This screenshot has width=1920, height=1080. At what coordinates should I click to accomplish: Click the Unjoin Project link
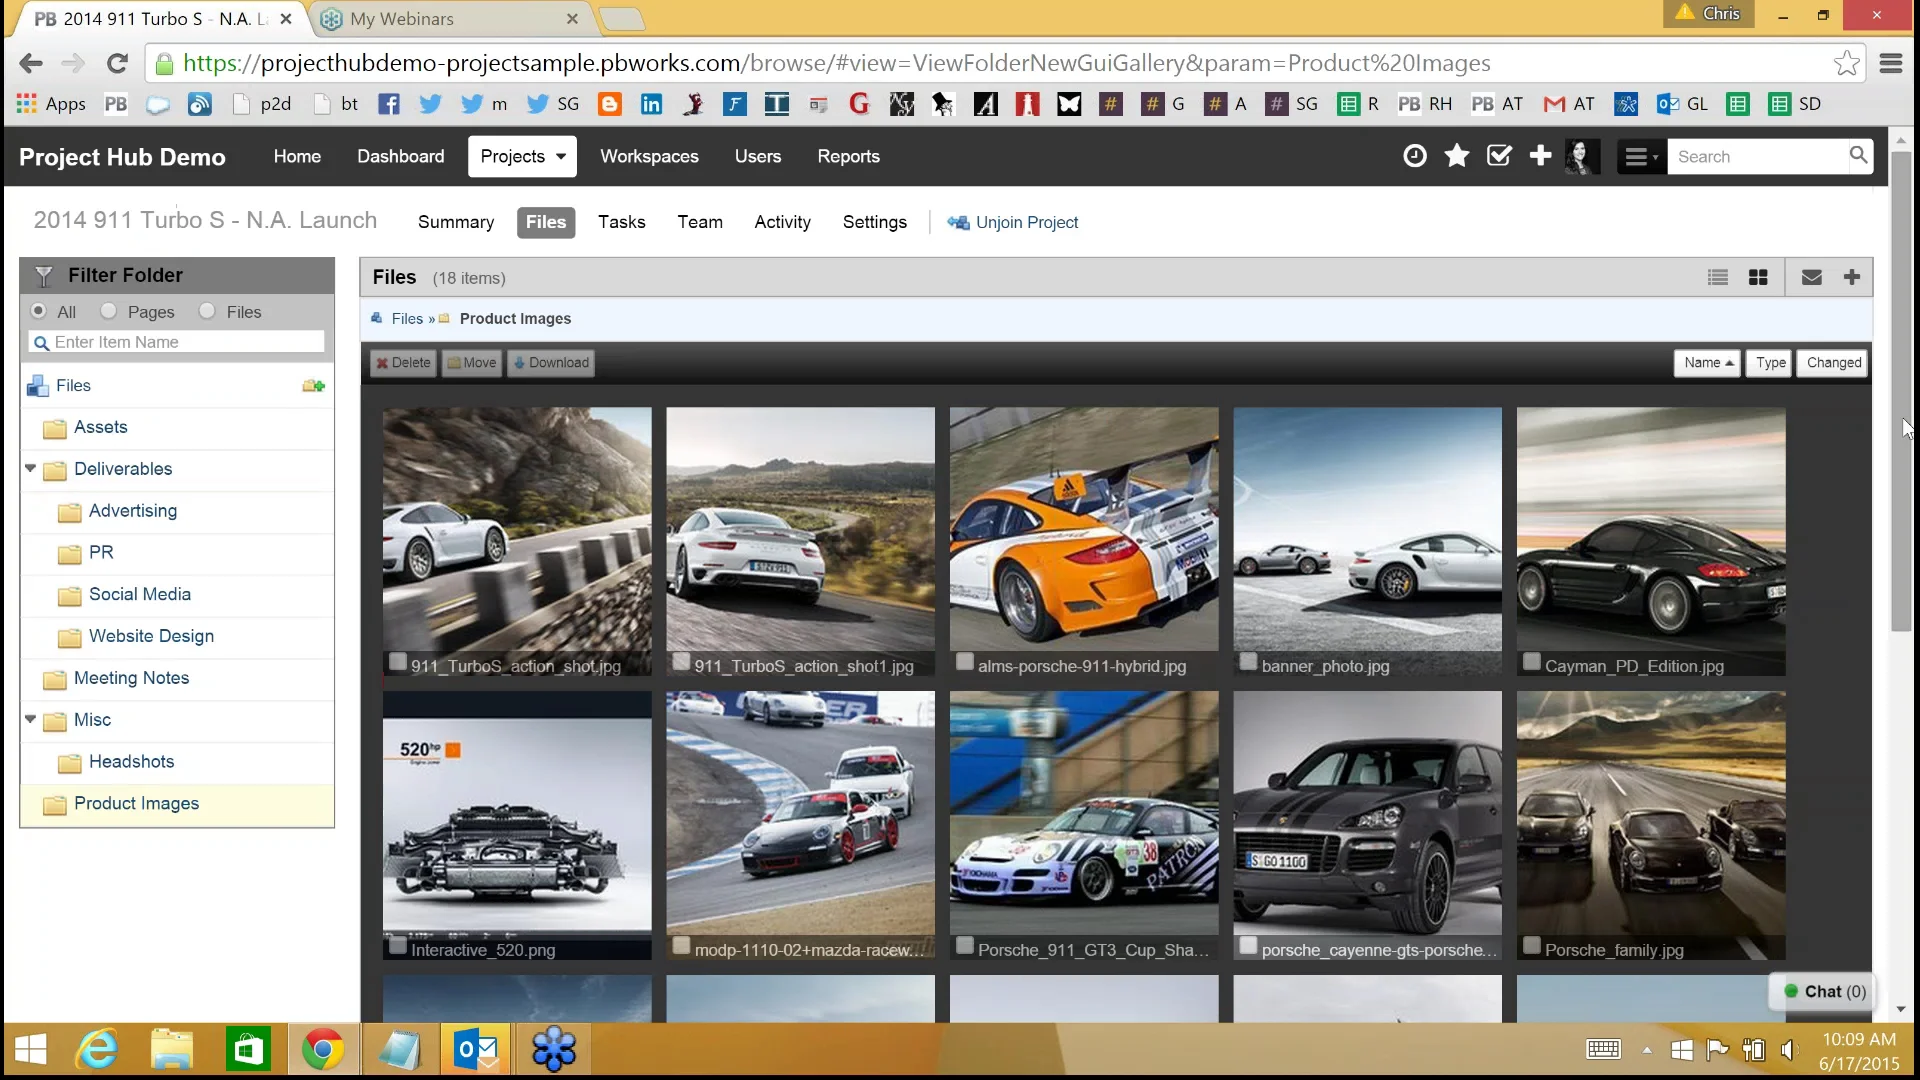tap(1012, 223)
